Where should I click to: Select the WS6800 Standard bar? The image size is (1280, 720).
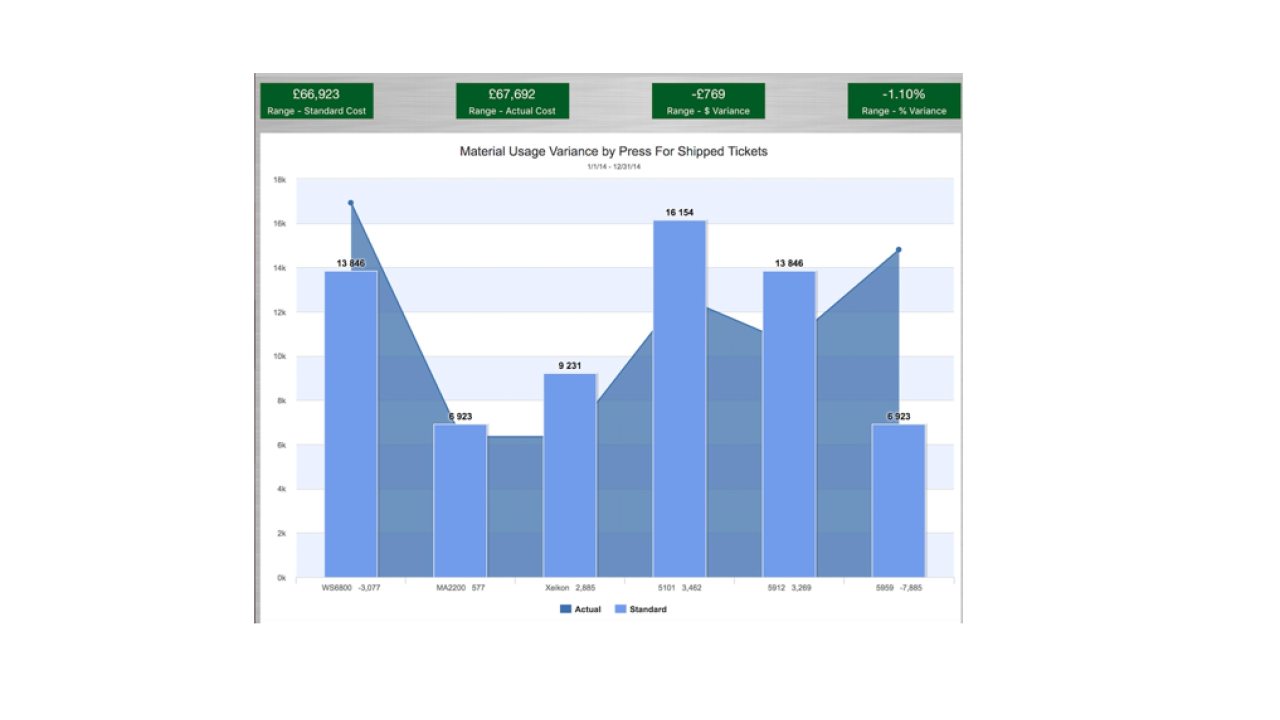point(351,424)
